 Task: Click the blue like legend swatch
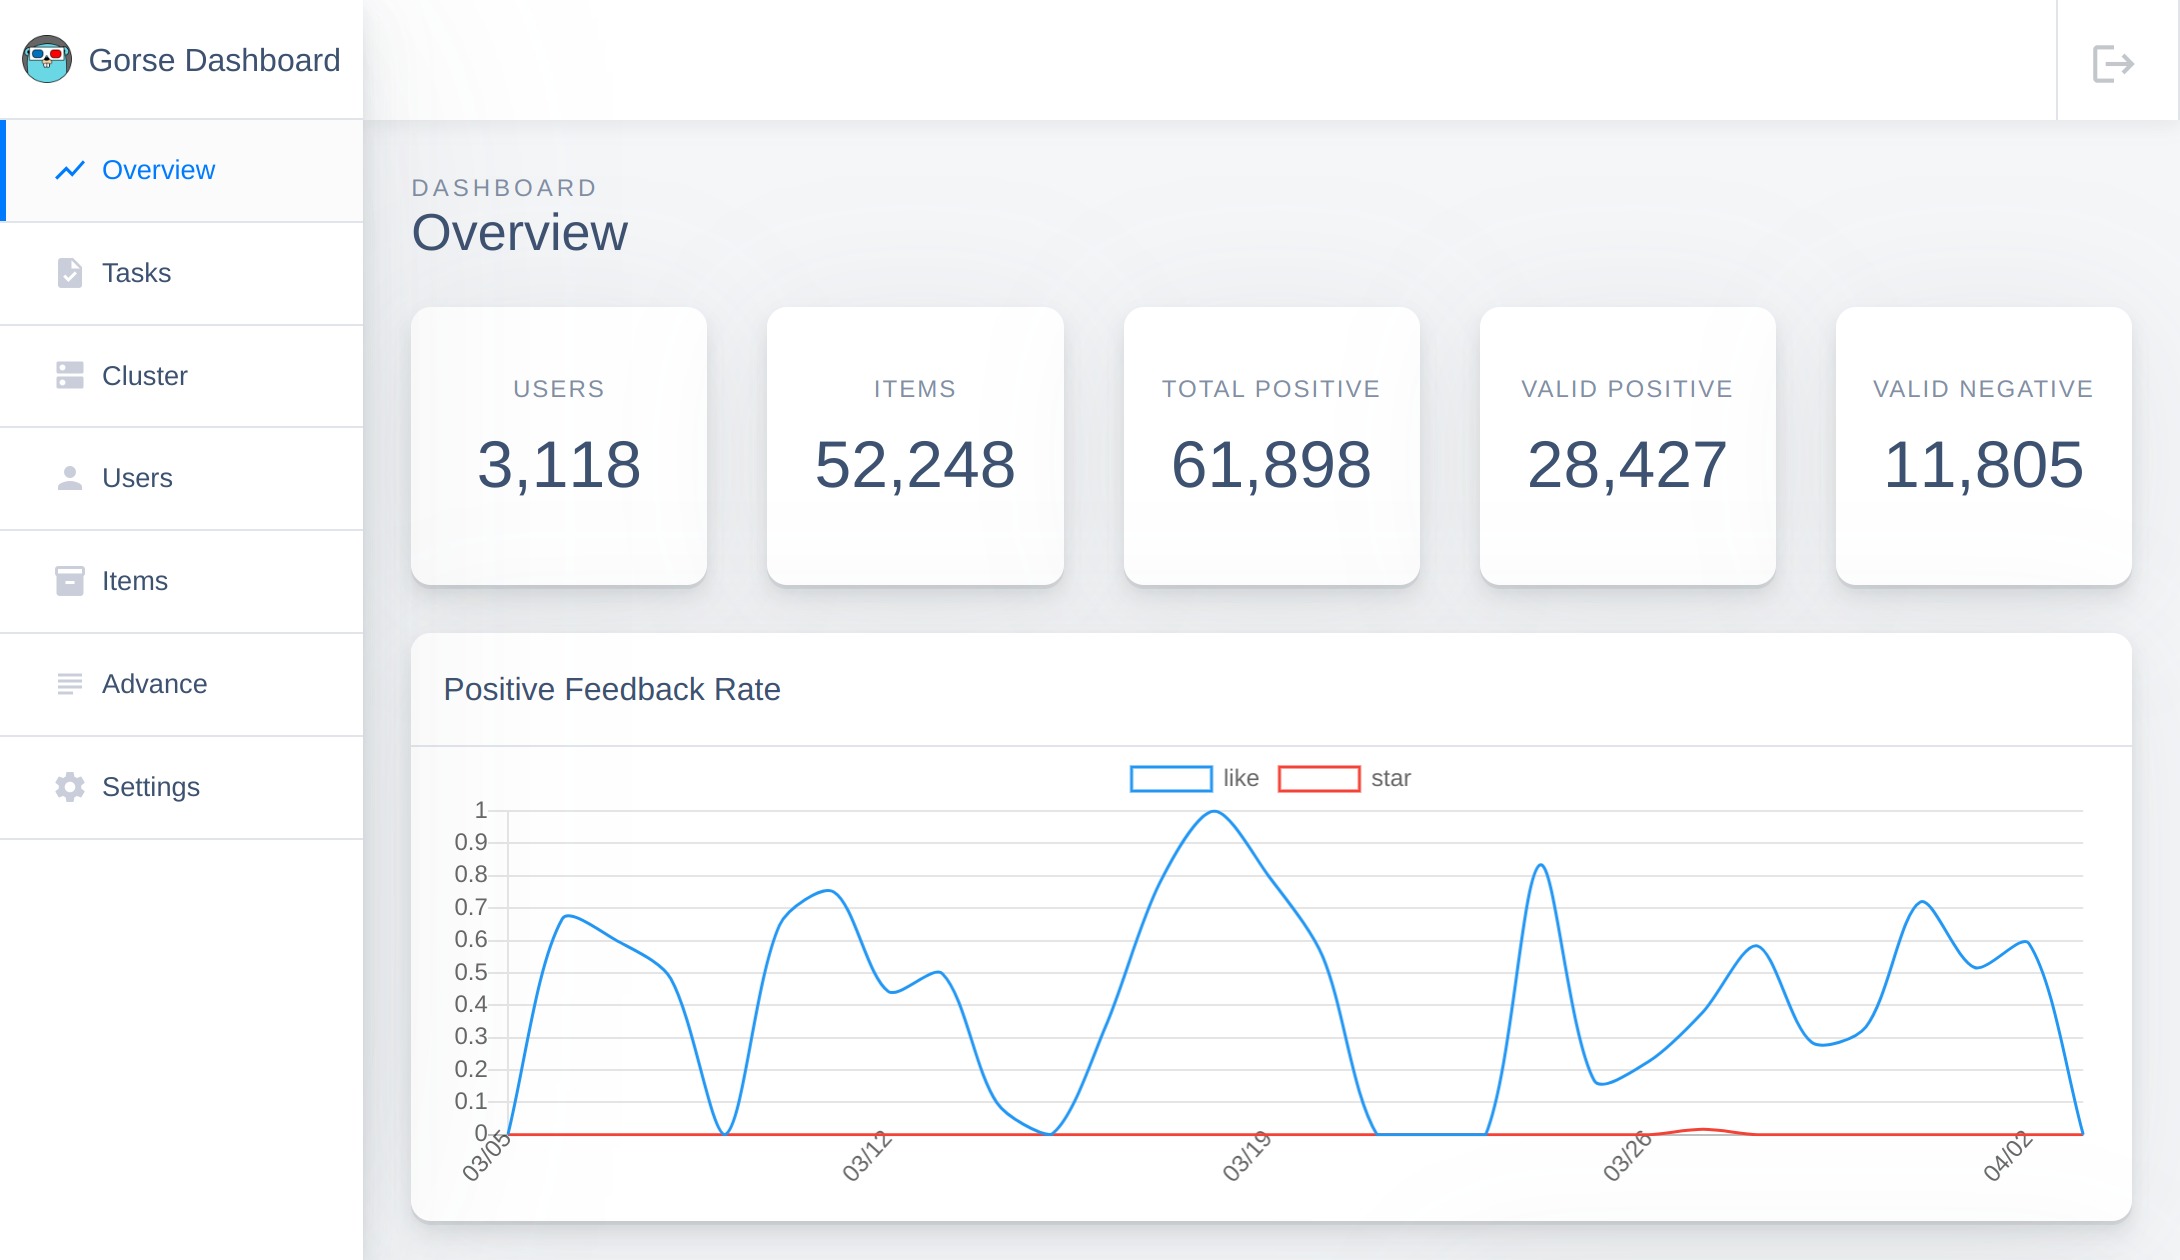tap(1170, 778)
